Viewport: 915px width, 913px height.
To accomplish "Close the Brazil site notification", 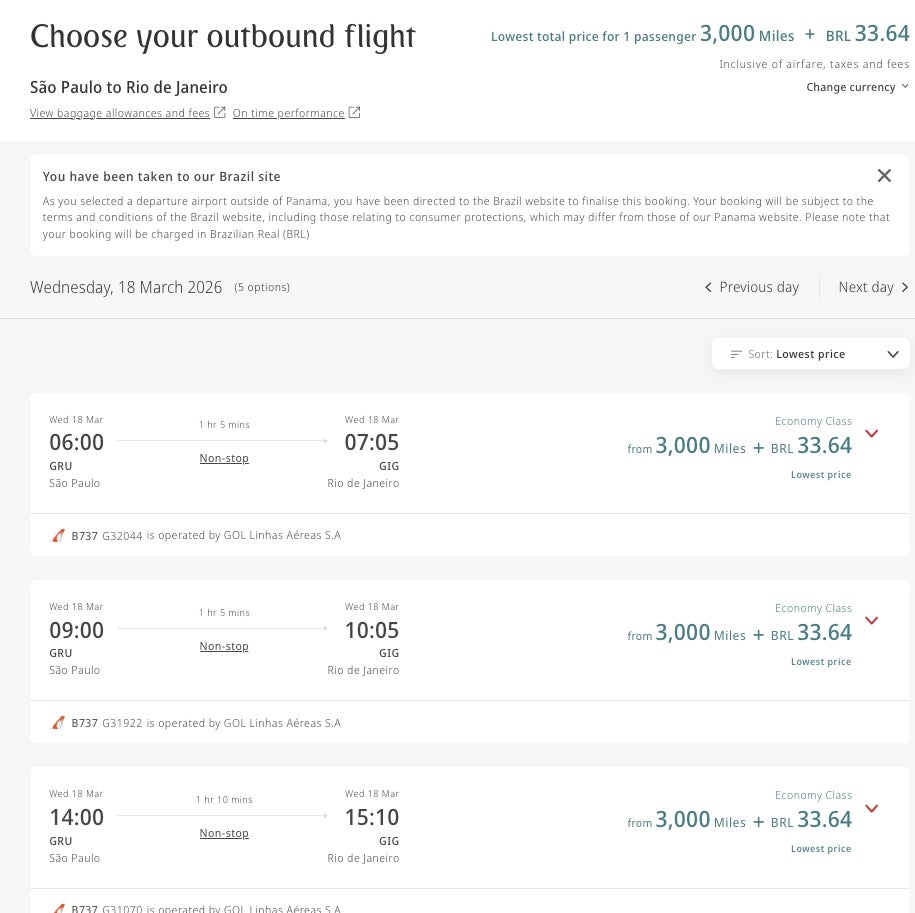I will pyautogui.click(x=884, y=176).
